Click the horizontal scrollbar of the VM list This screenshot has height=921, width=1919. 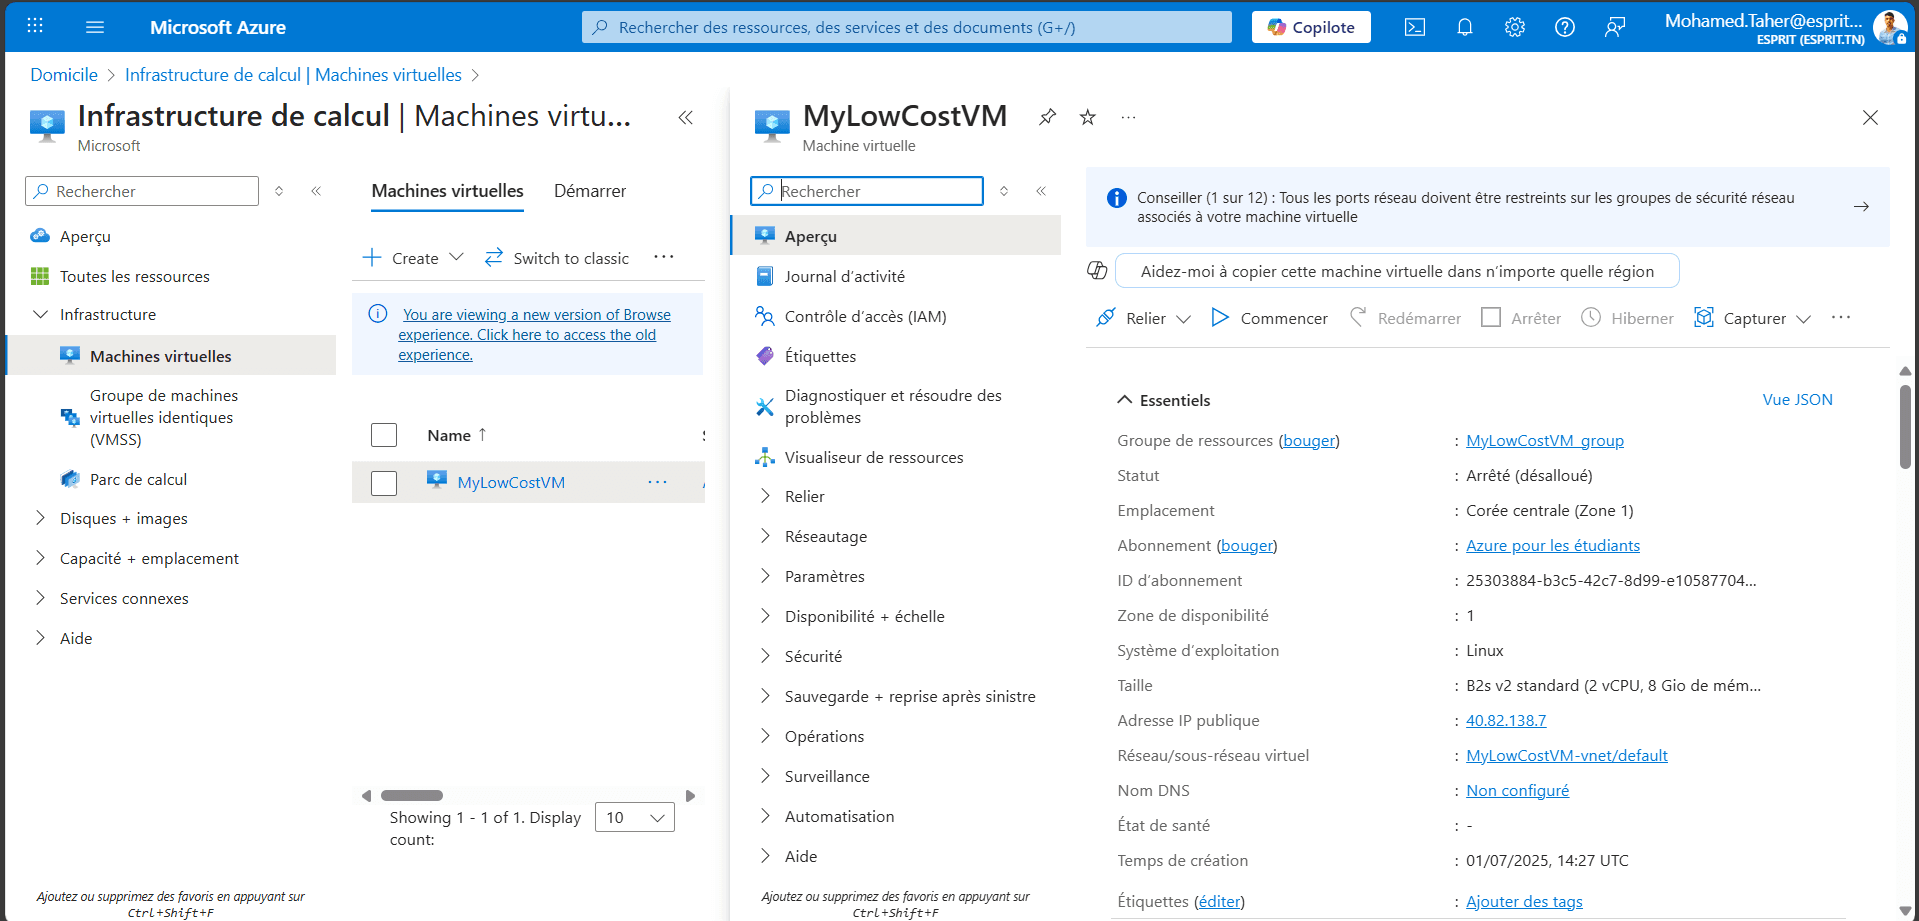[x=412, y=796]
